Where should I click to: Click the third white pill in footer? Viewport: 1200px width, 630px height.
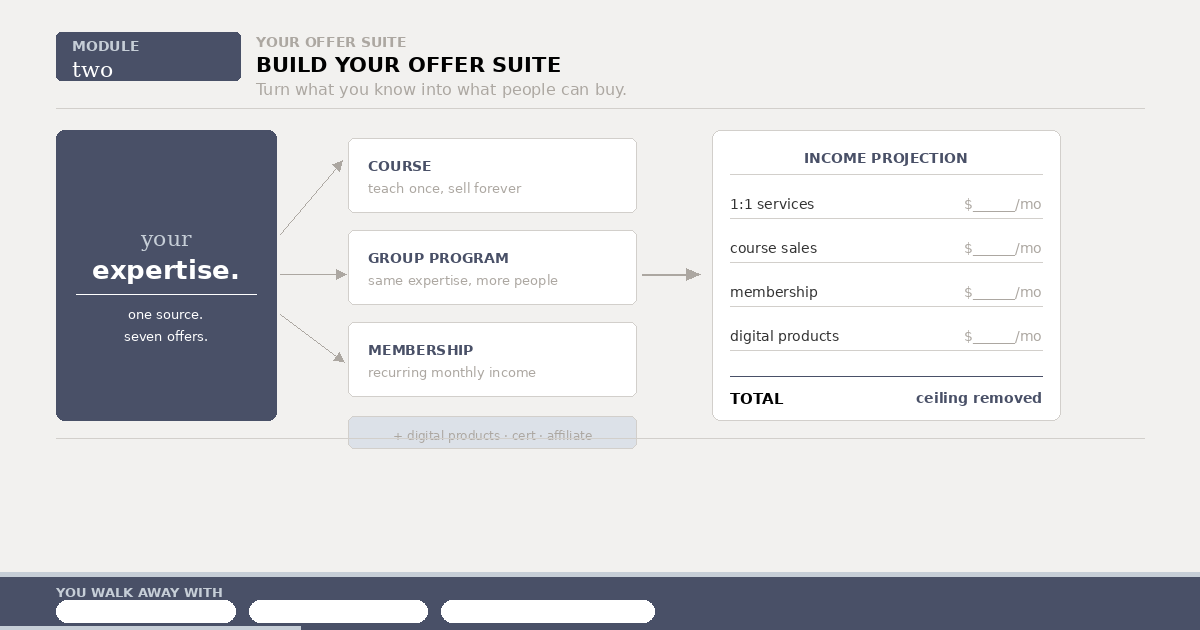click(548, 612)
